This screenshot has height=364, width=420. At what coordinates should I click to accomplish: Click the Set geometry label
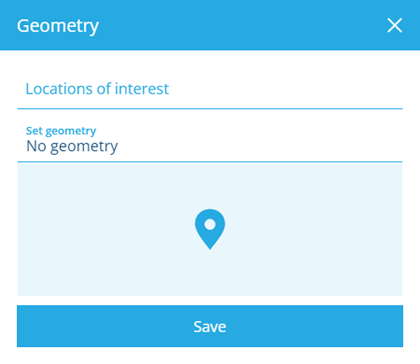coord(61,131)
